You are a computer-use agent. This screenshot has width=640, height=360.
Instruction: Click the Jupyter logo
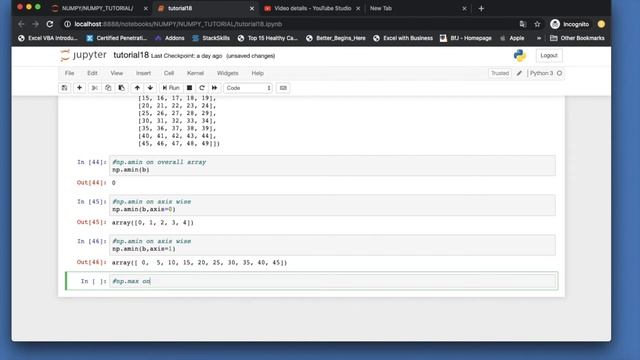click(83, 55)
